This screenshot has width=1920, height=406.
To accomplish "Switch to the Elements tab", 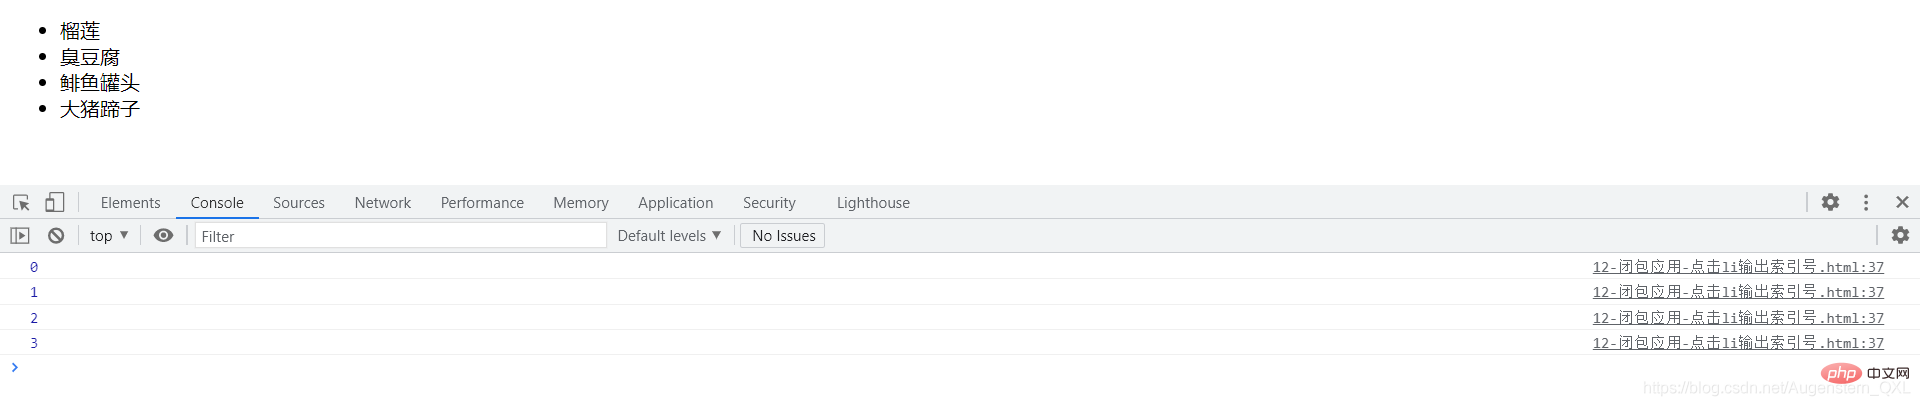I will [130, 202].
